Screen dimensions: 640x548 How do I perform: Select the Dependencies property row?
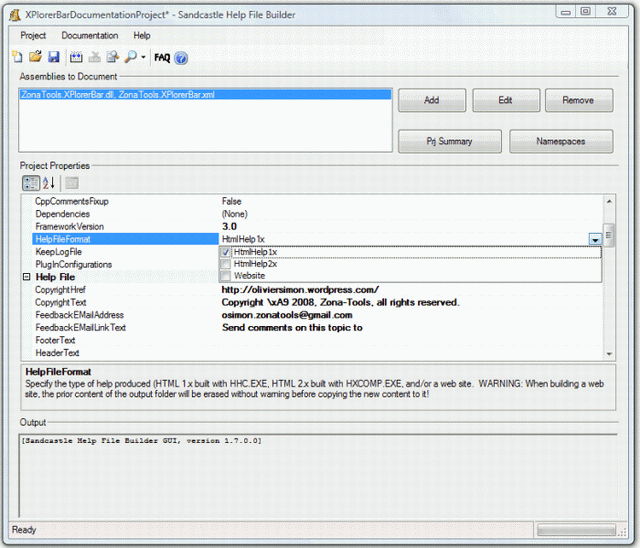click(x=62, y=214)
